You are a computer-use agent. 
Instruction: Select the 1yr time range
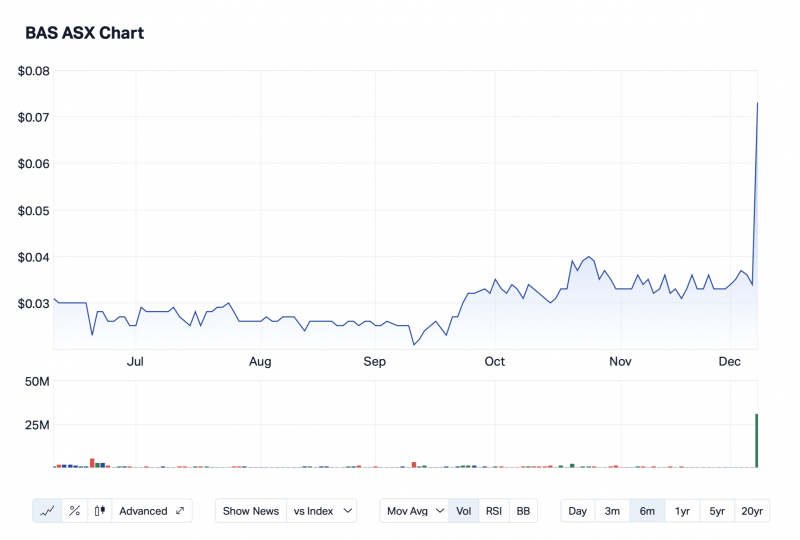(682, 511)
